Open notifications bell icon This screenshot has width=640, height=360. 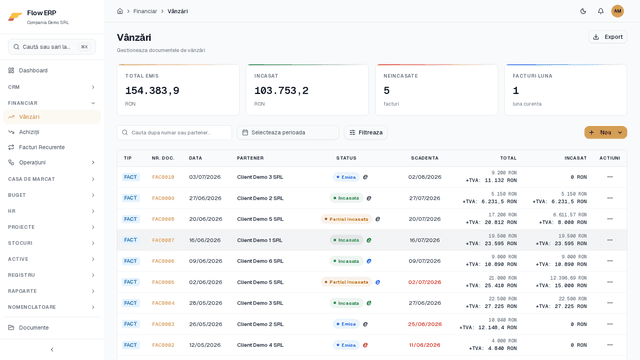pyautogui.click(x=600, y=11)
